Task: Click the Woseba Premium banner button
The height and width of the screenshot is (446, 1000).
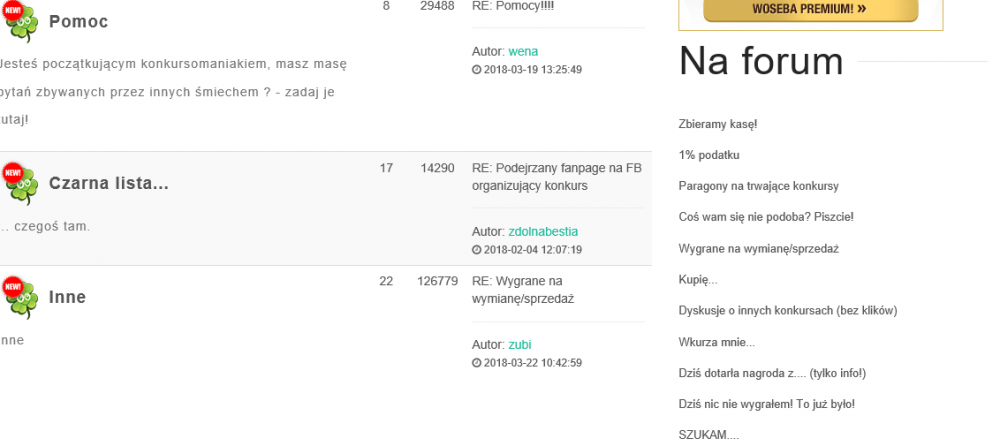Action: 810,10
